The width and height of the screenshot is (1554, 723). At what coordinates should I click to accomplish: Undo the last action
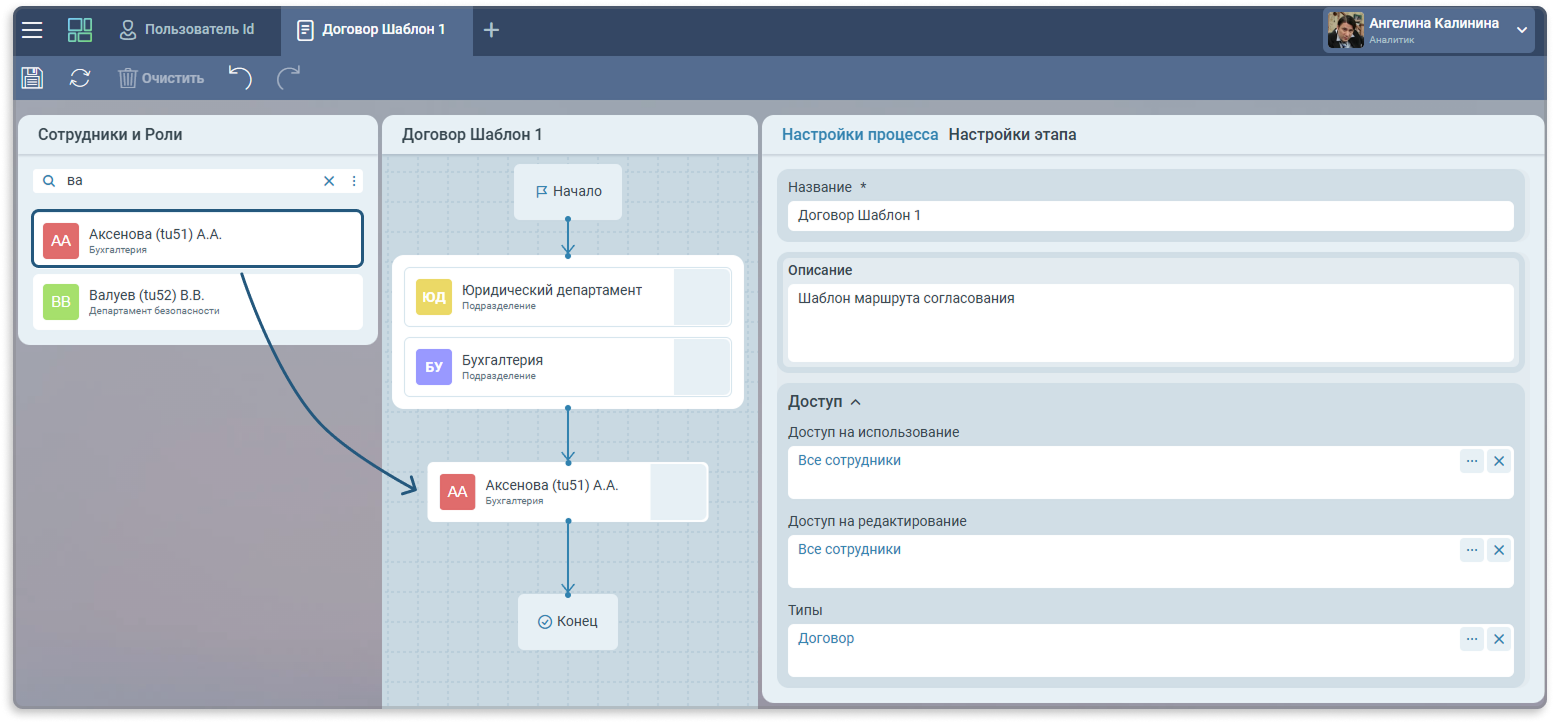240,78
